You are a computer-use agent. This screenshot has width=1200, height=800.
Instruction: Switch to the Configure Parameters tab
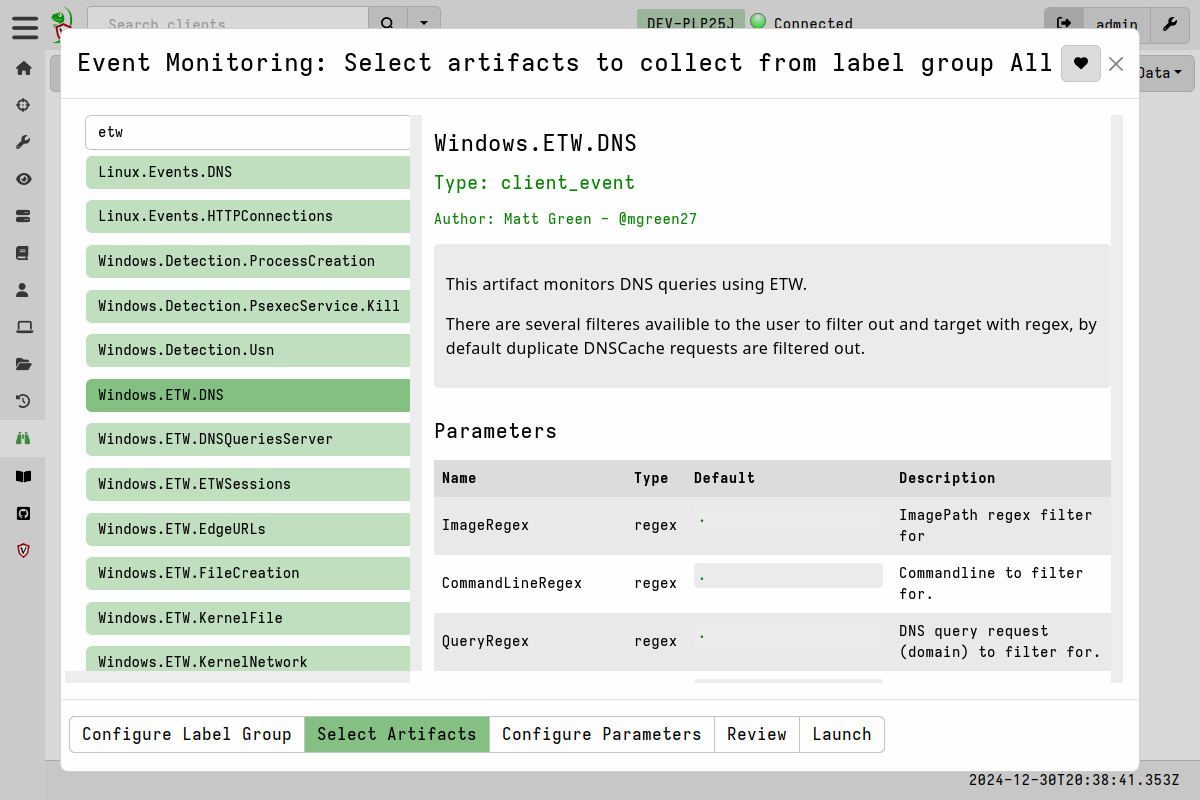(601, 734)
